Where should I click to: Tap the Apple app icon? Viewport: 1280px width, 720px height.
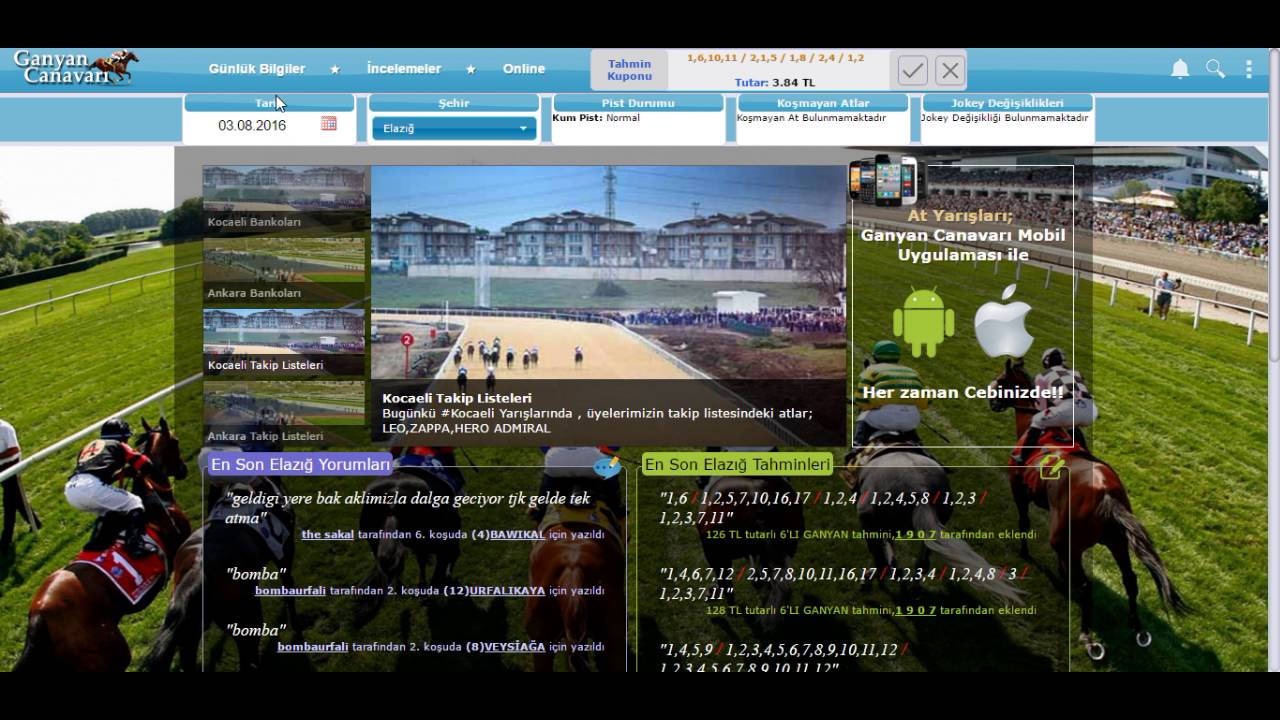tap(1003, 322)
